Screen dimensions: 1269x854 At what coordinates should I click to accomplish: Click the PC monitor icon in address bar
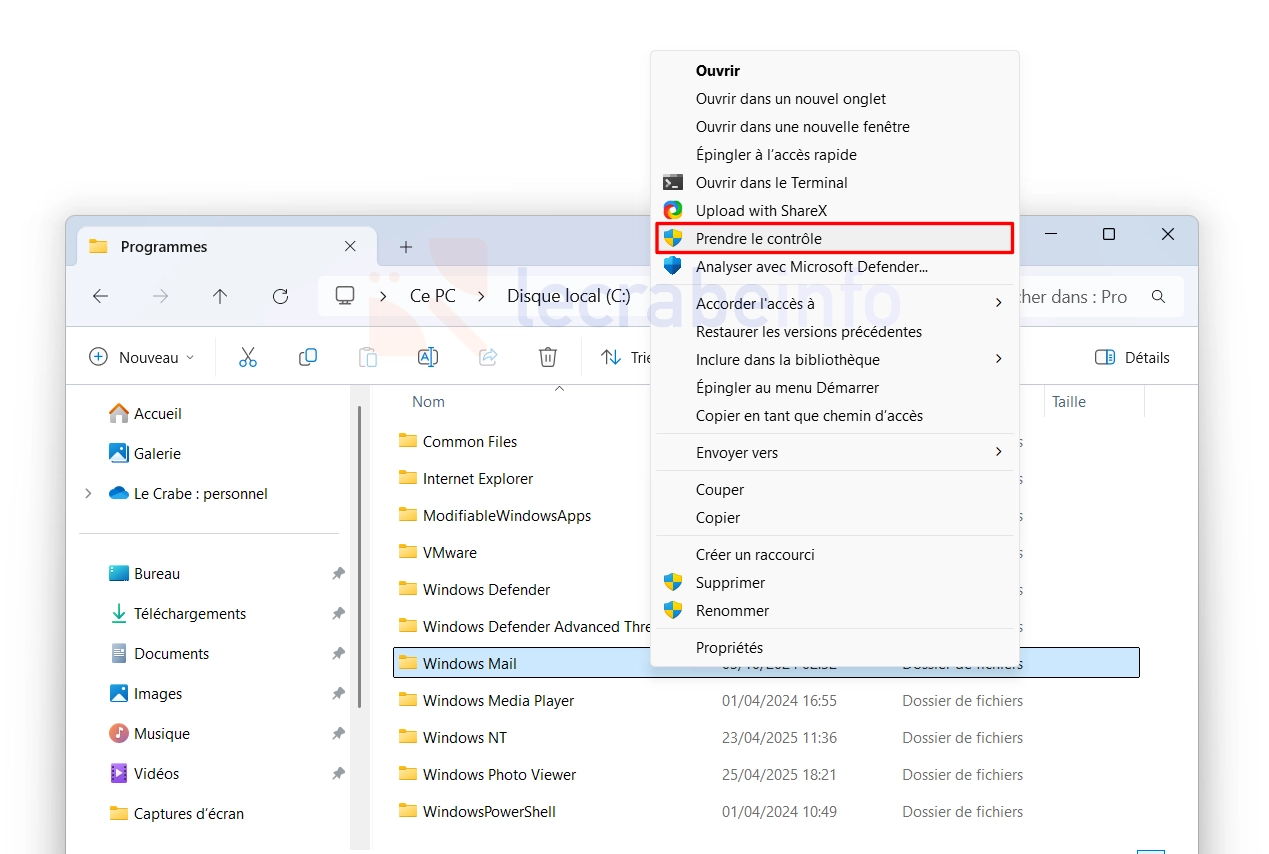pyautogui.click(x=345, y=296)
